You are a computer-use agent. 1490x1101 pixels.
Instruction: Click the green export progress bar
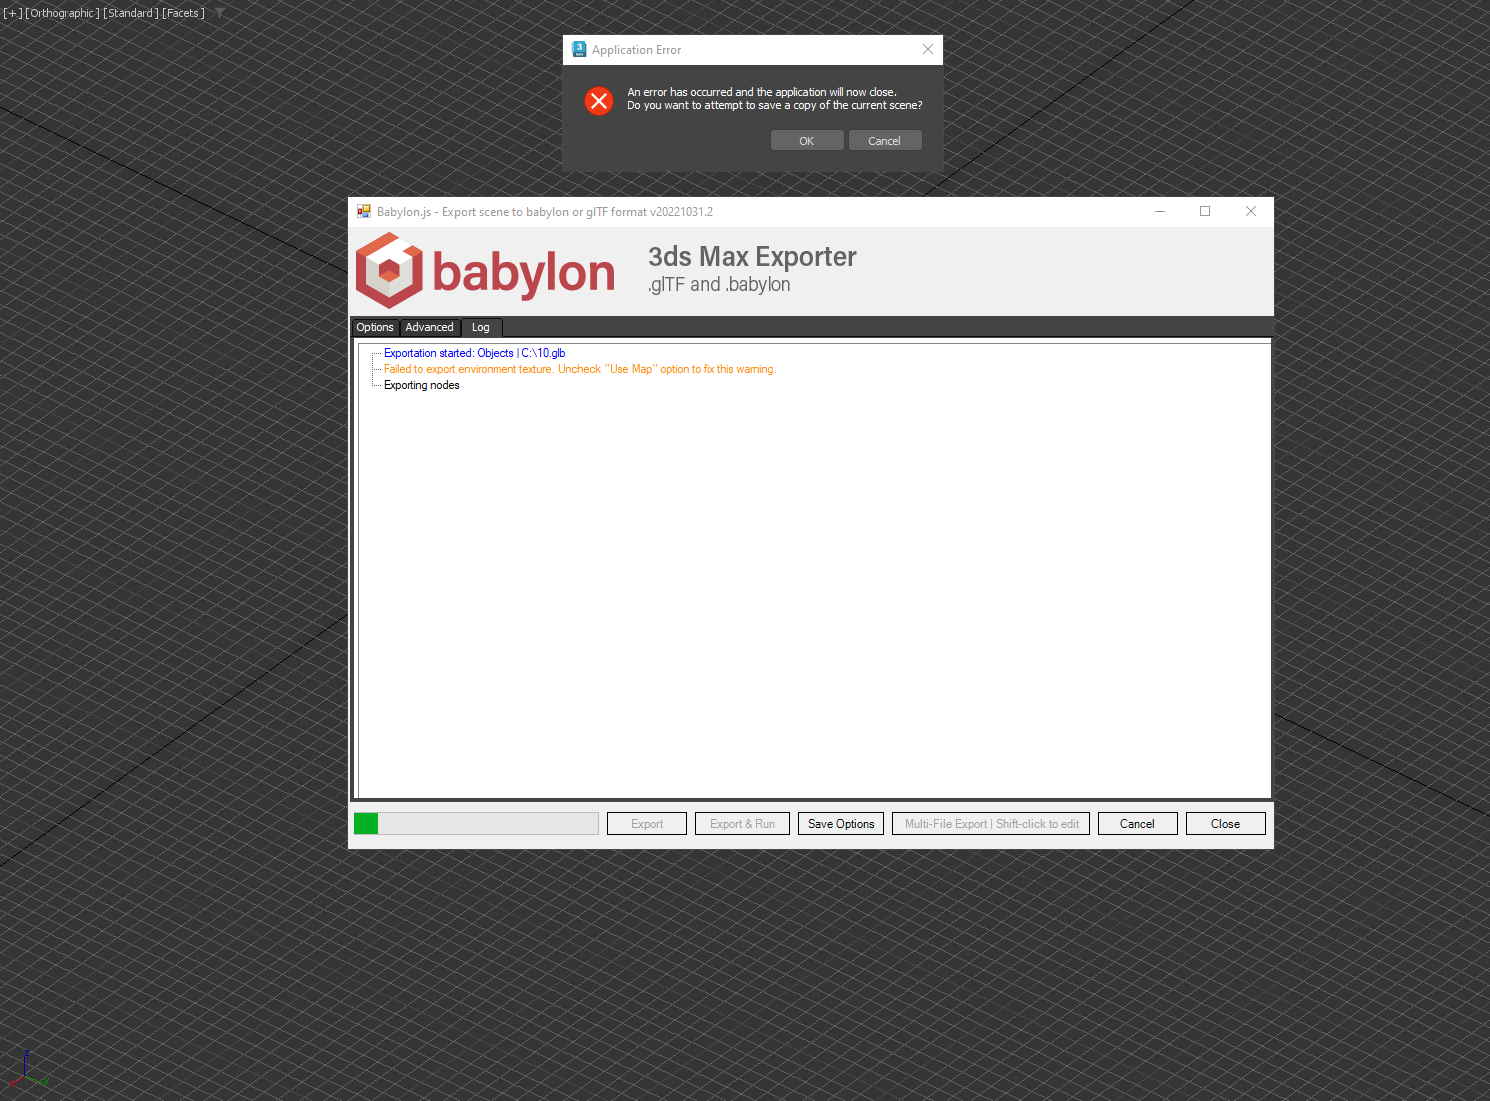(476, 823)
